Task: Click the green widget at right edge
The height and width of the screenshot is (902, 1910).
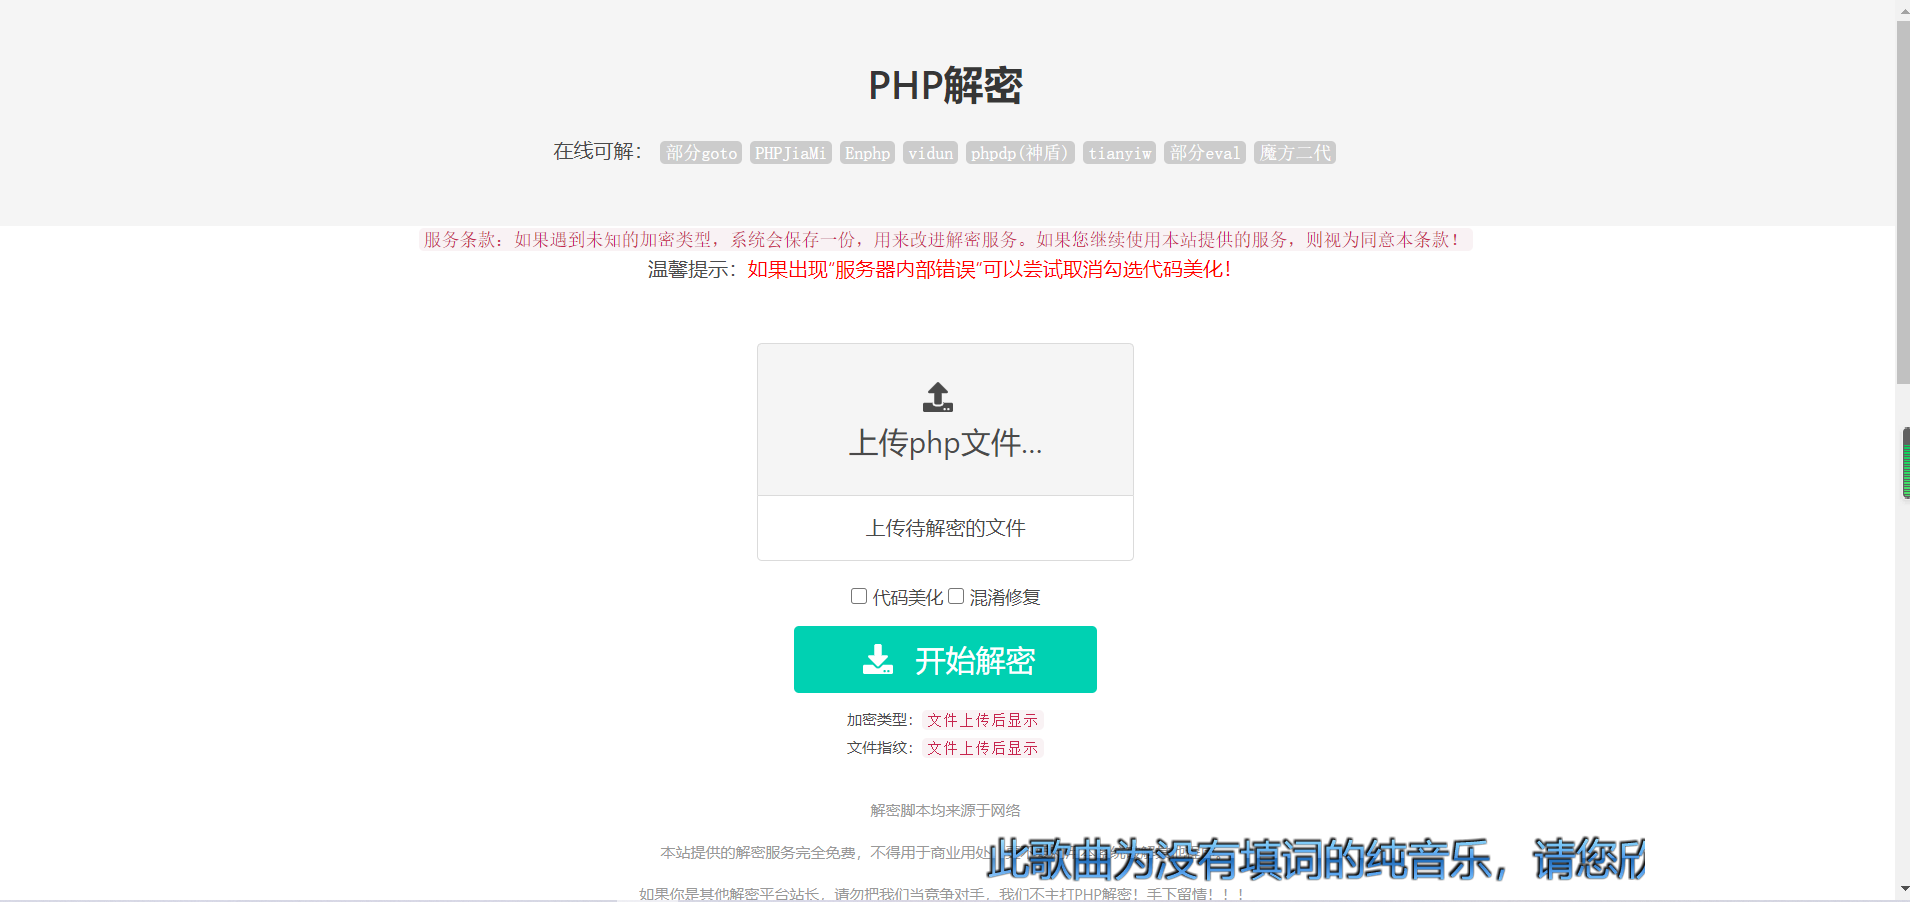Action: click(x=1906, y=463)
